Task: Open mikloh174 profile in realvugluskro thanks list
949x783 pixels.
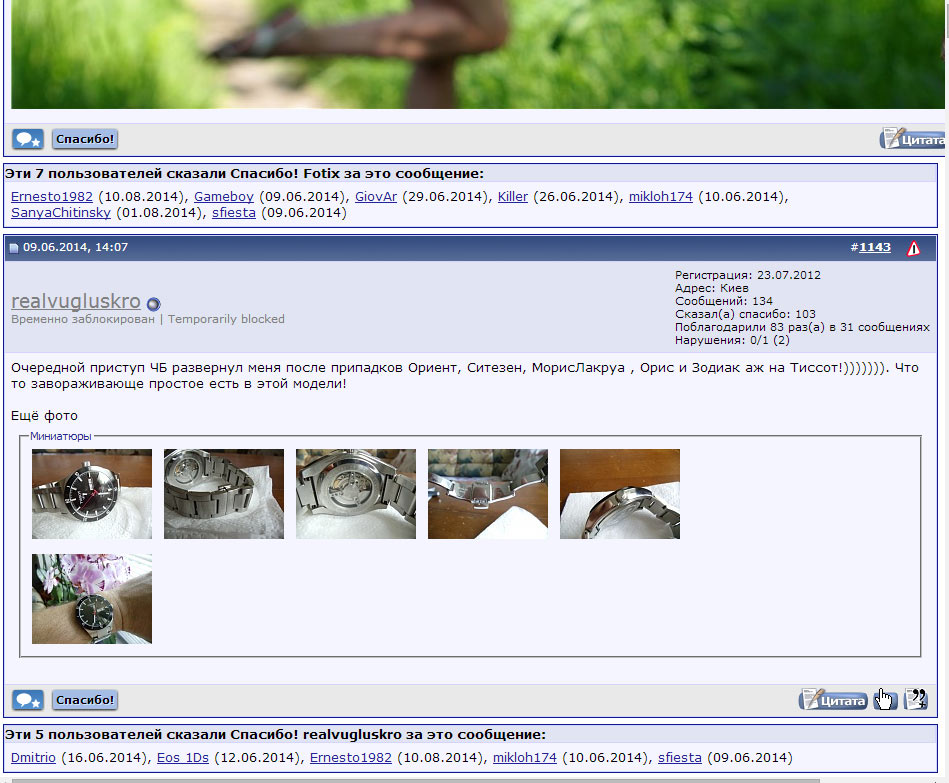Action: [x=525, y=758]
